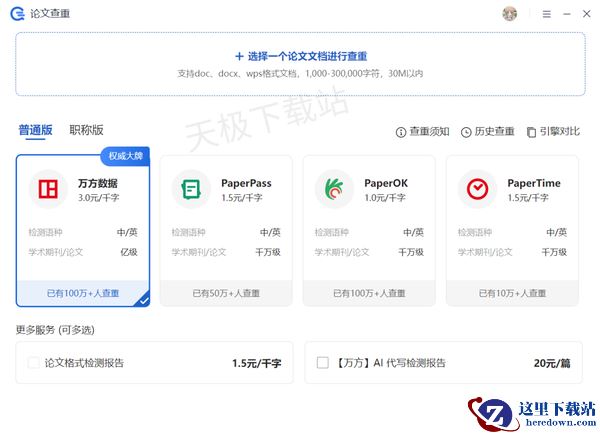
Task: Select the PaperOK engine name
Action: coord(386,183)
